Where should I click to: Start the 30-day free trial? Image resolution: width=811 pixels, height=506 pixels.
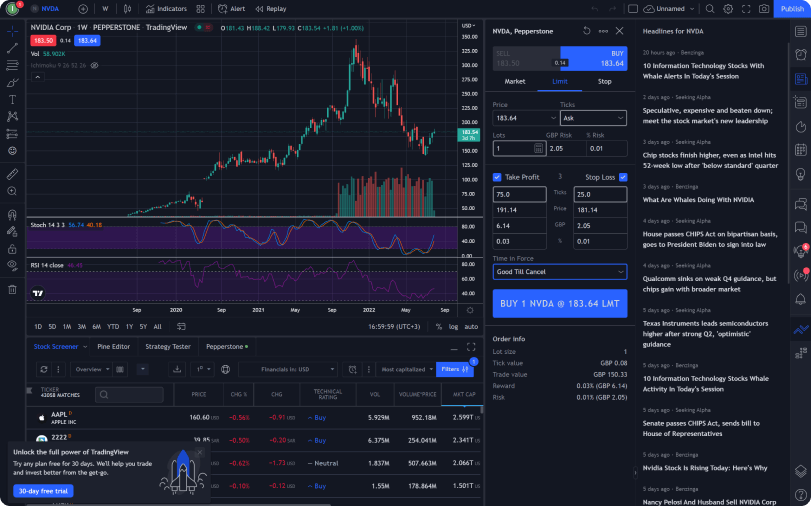point(43,491)
